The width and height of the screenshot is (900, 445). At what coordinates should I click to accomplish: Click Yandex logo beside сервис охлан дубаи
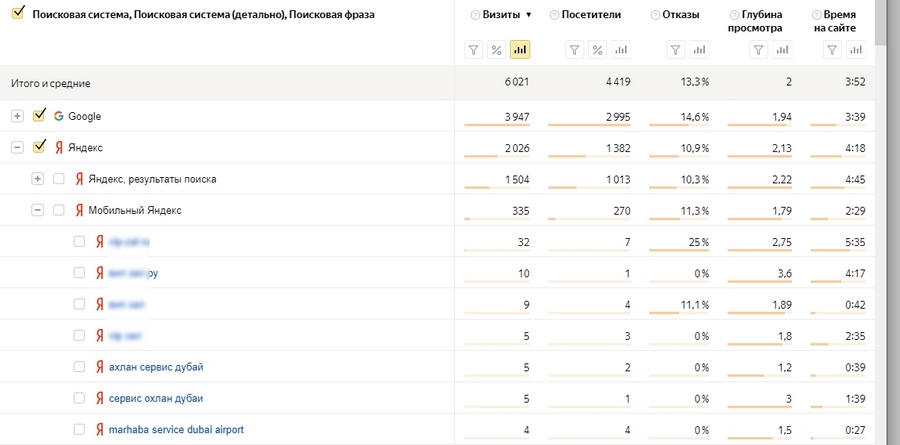pos(99,398)
